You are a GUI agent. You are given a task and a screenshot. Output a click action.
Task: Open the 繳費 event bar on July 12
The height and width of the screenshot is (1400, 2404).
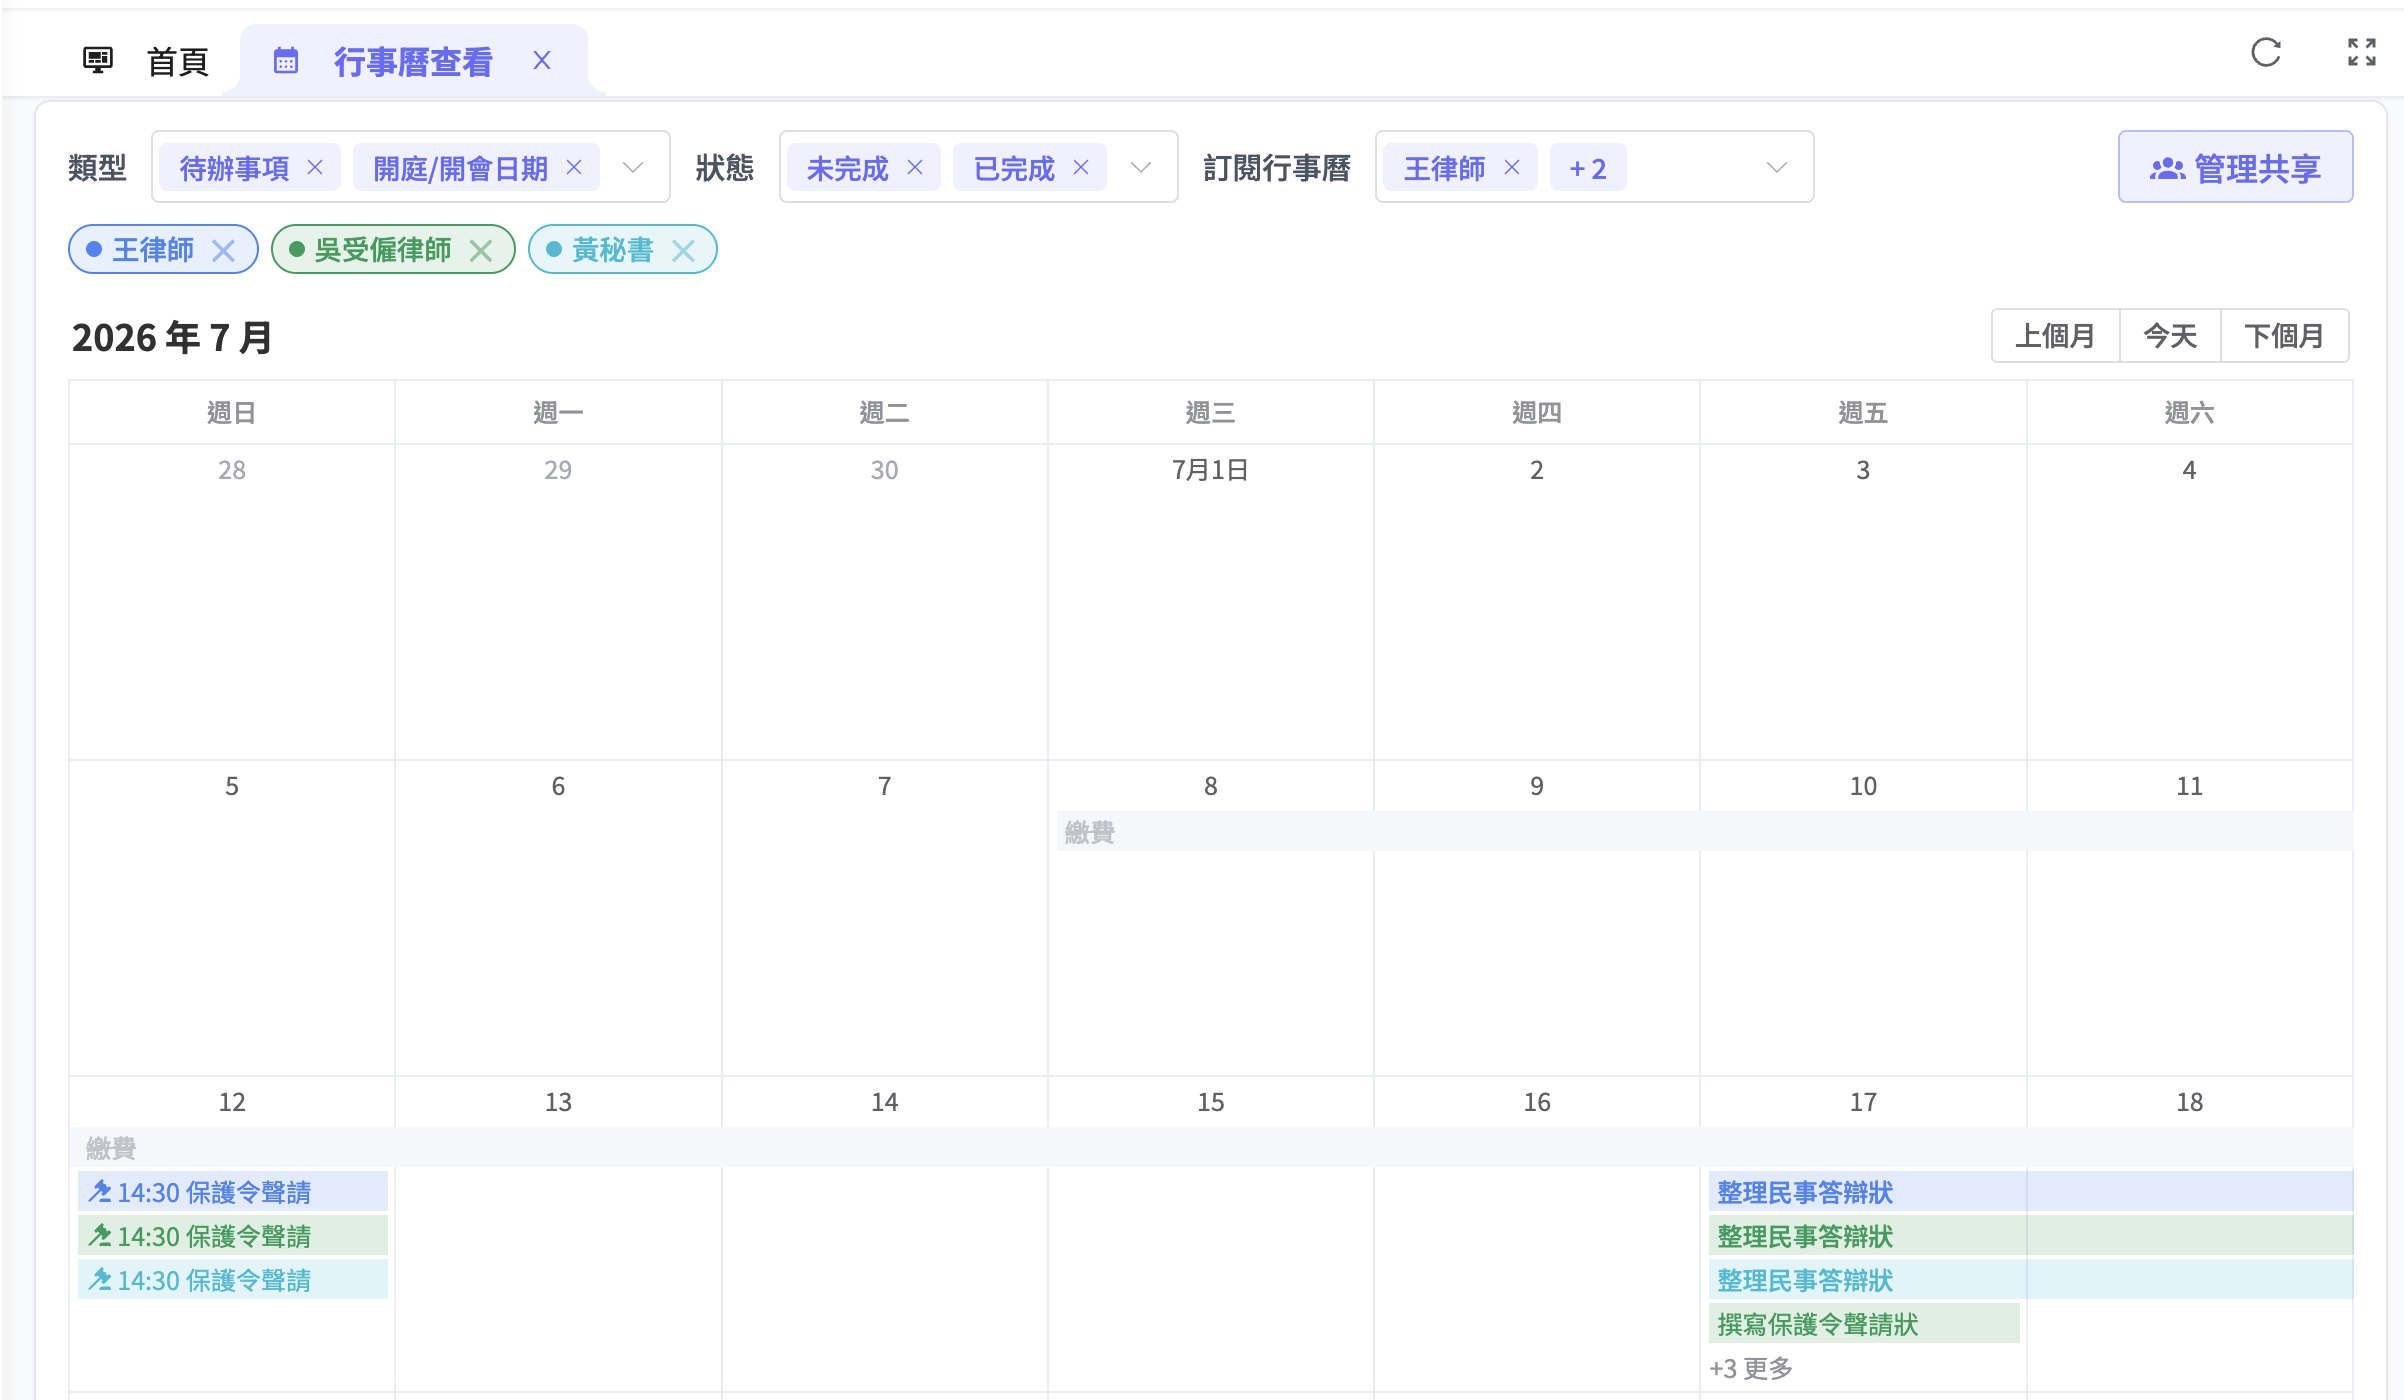(x=1211, y=1147)
